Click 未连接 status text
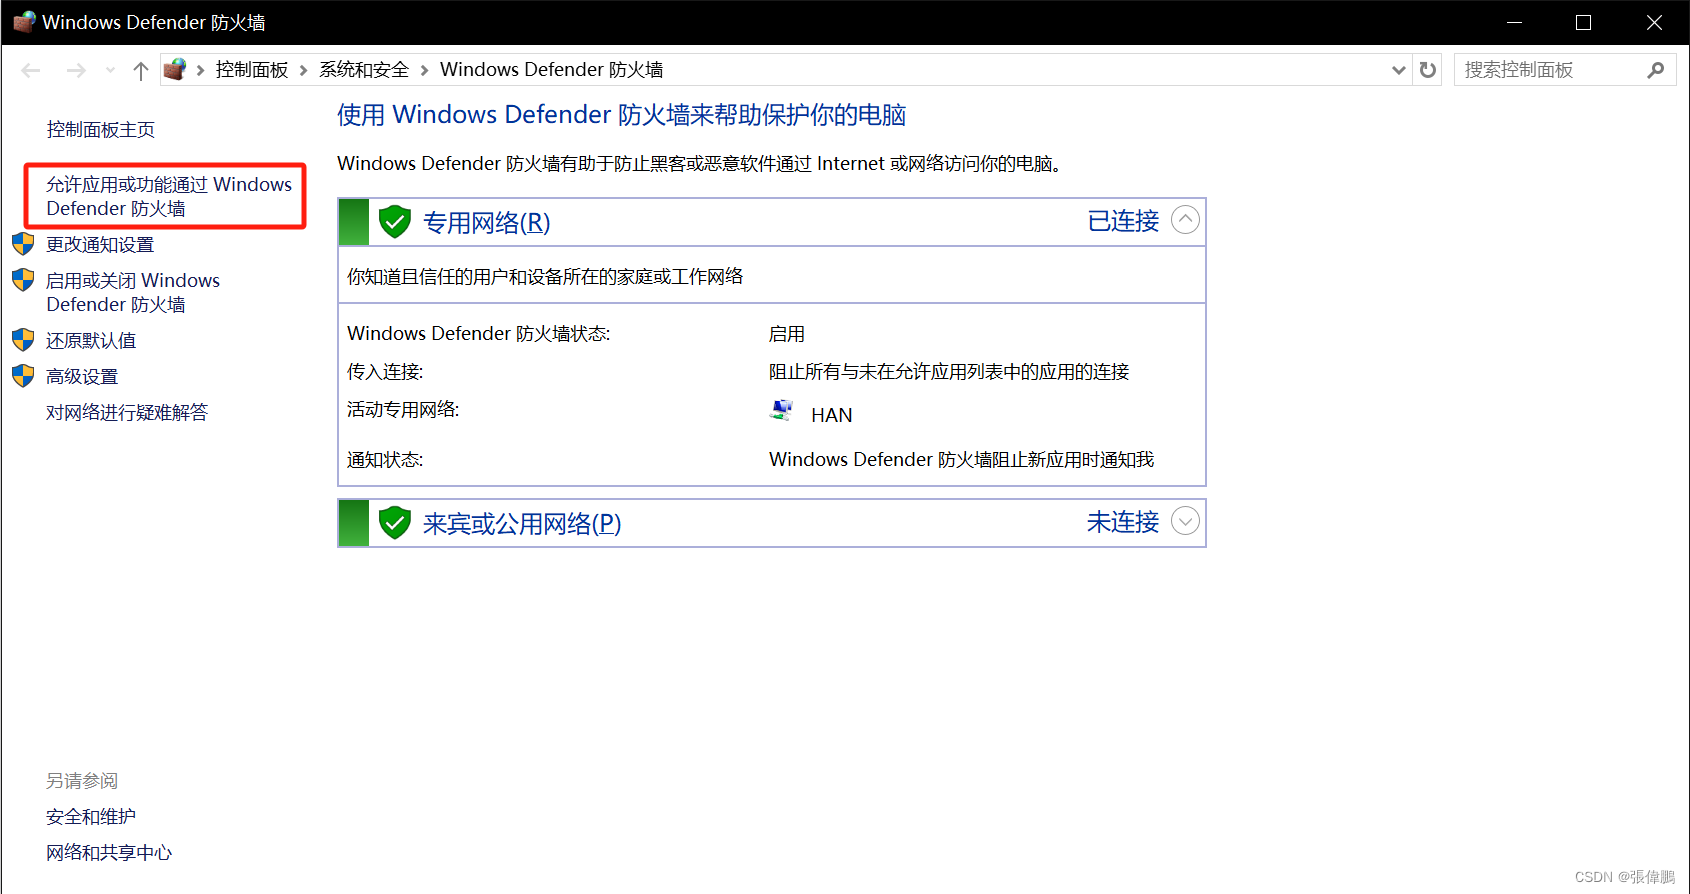 (1123, 522)
